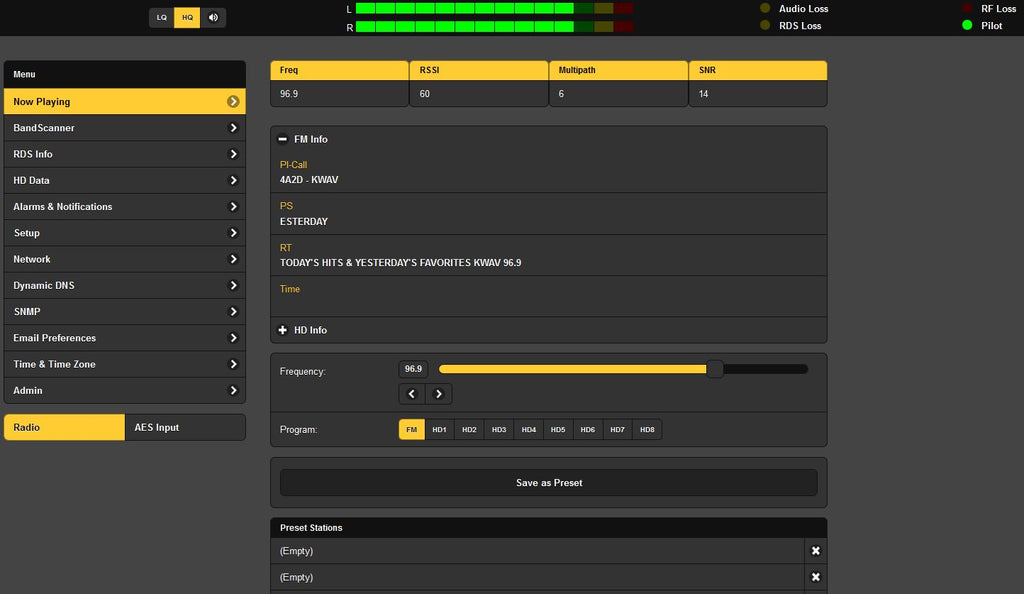Open HD Data menu item
Image resolution: width=1024 pixels, height=594 pixels.
[x=125, y=180]
